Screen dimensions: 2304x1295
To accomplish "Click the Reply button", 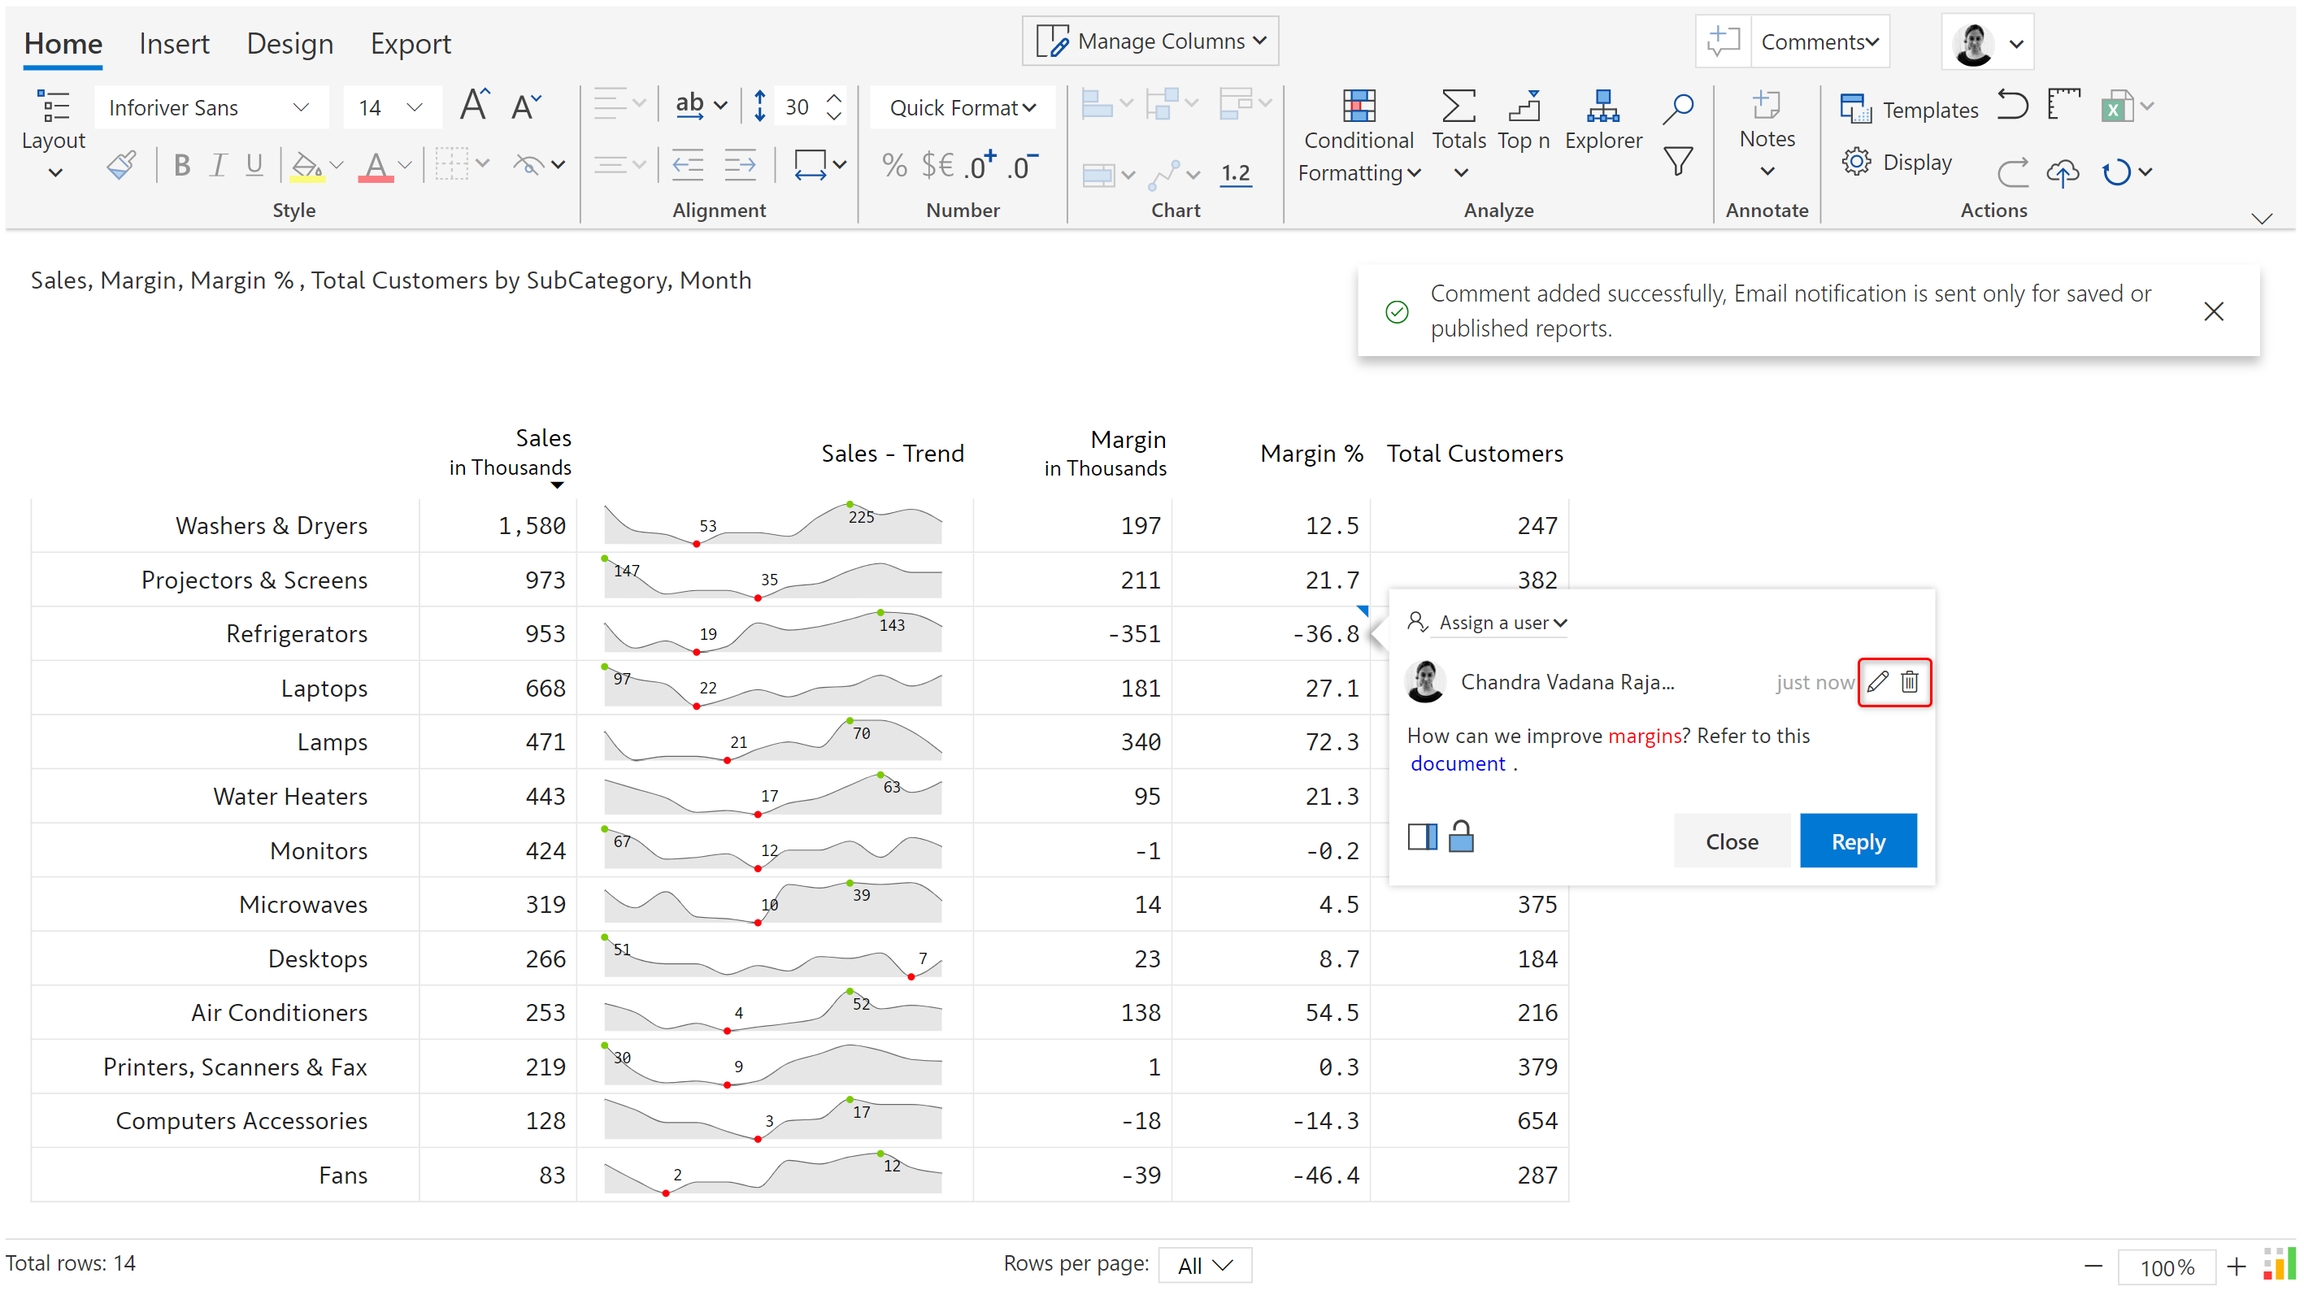I will [1857, 841].
